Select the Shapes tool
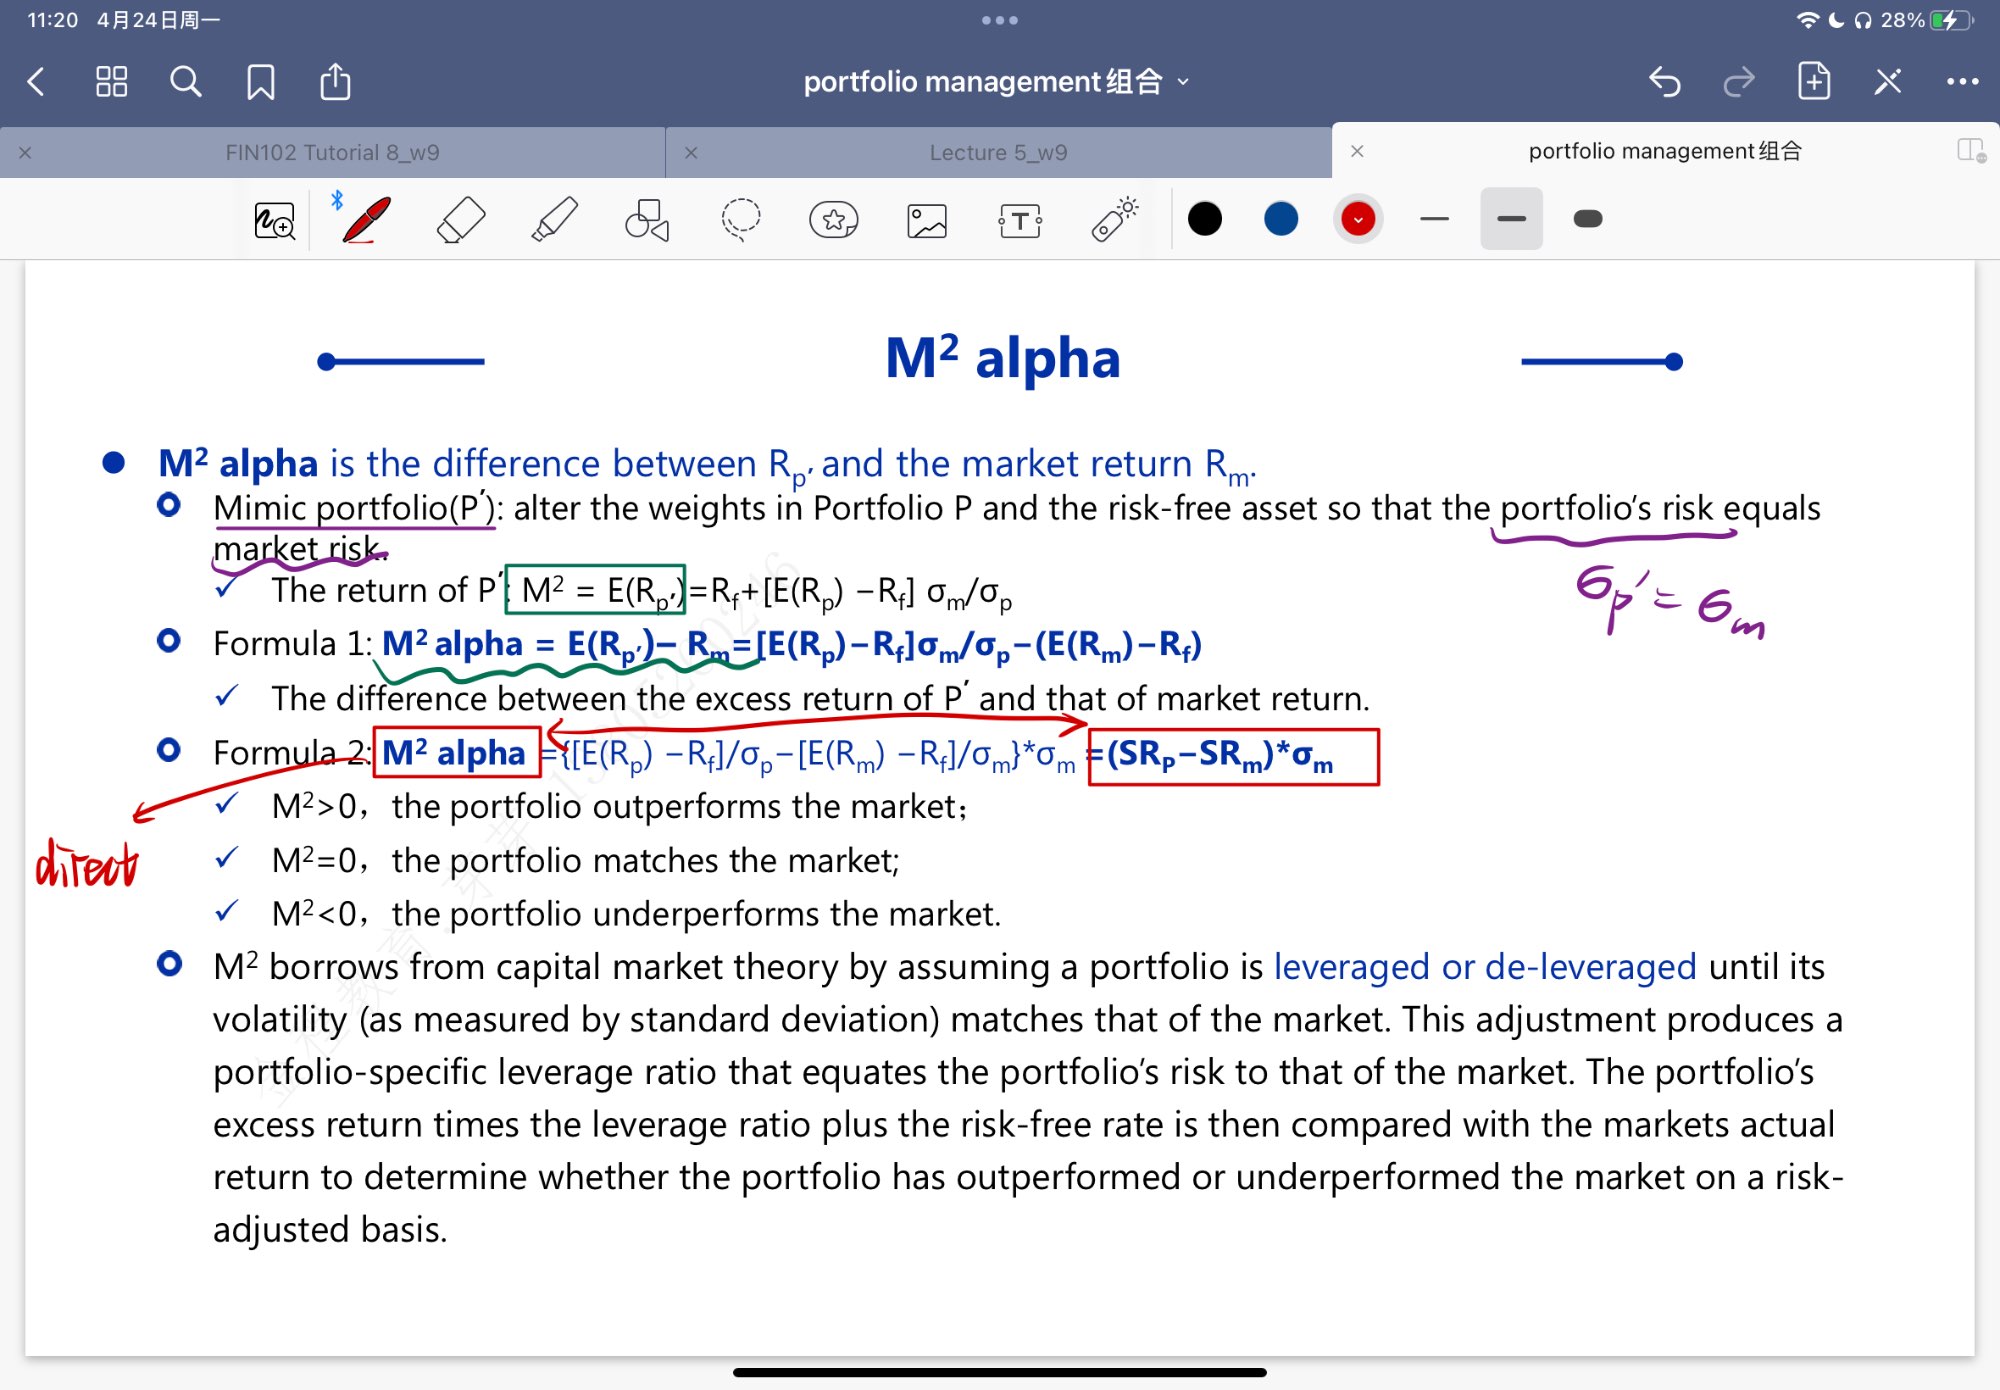The image size is (2000, 1390). pos(647,220)
